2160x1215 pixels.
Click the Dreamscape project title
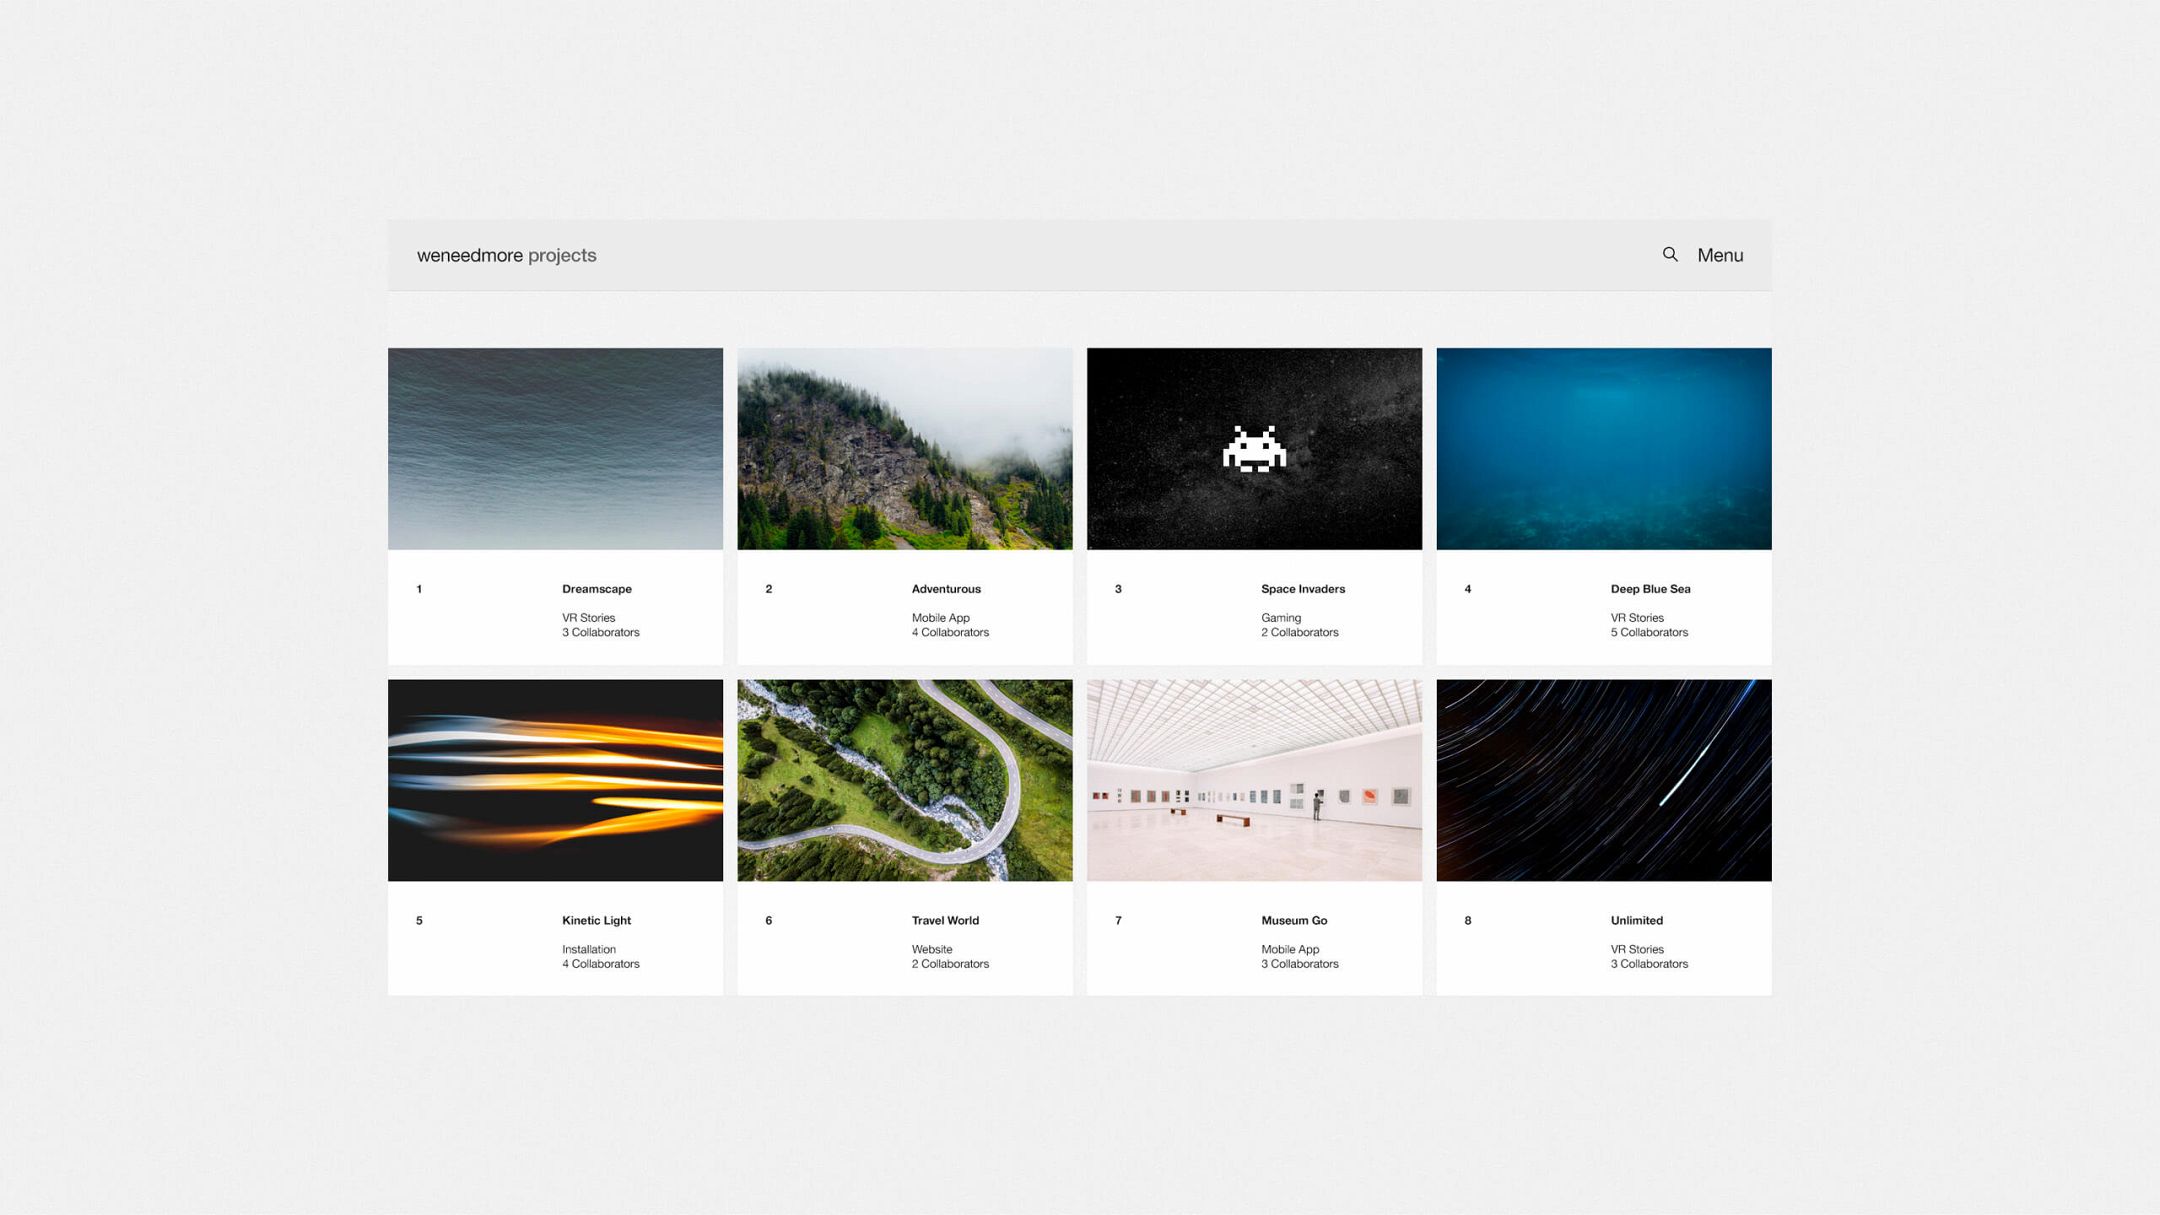click(x=596, y=589)
